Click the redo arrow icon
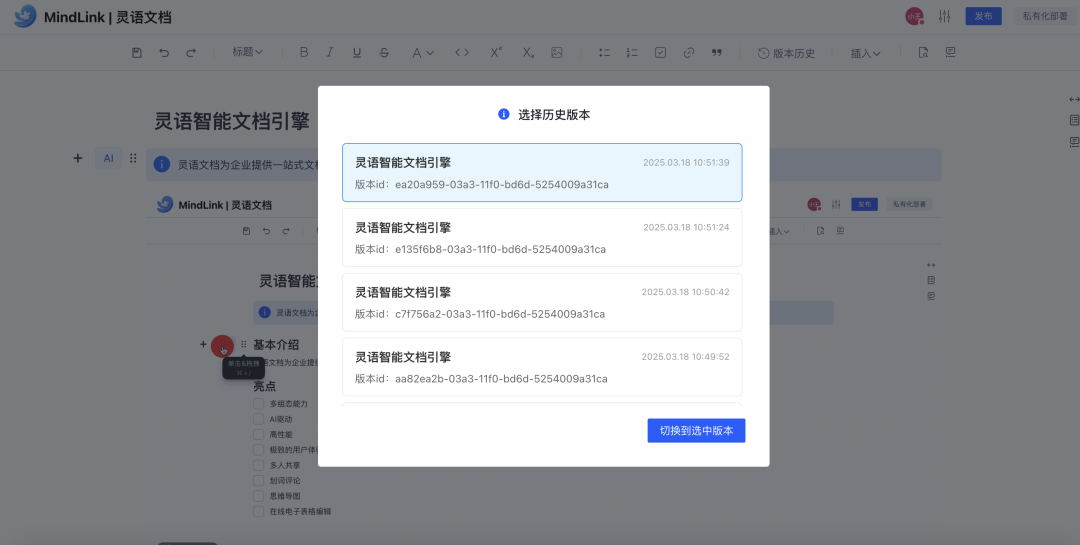1080x545 pixels. [191, 52]
